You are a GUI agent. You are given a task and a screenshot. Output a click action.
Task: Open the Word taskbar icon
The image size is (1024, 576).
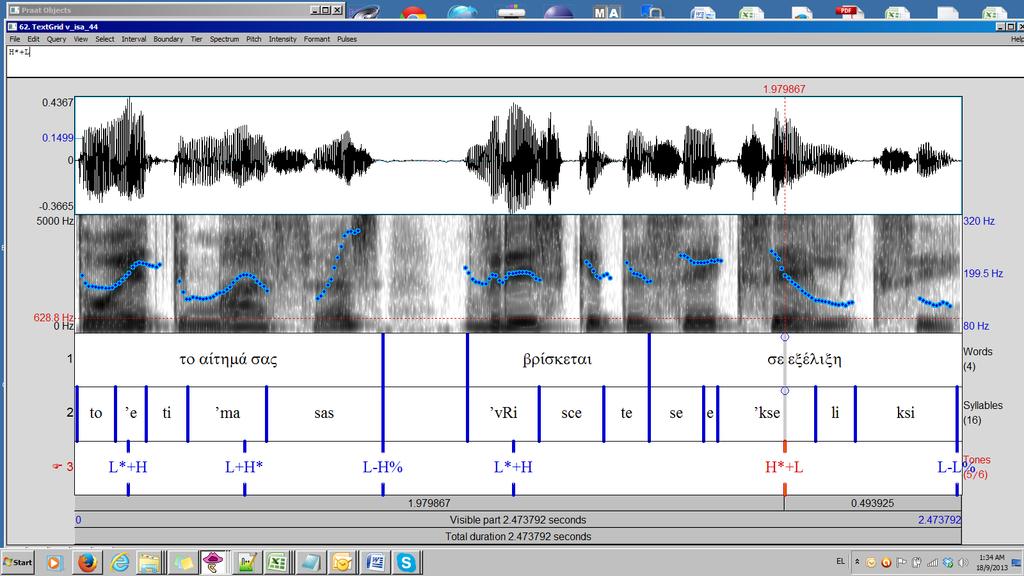coord(375,562)
